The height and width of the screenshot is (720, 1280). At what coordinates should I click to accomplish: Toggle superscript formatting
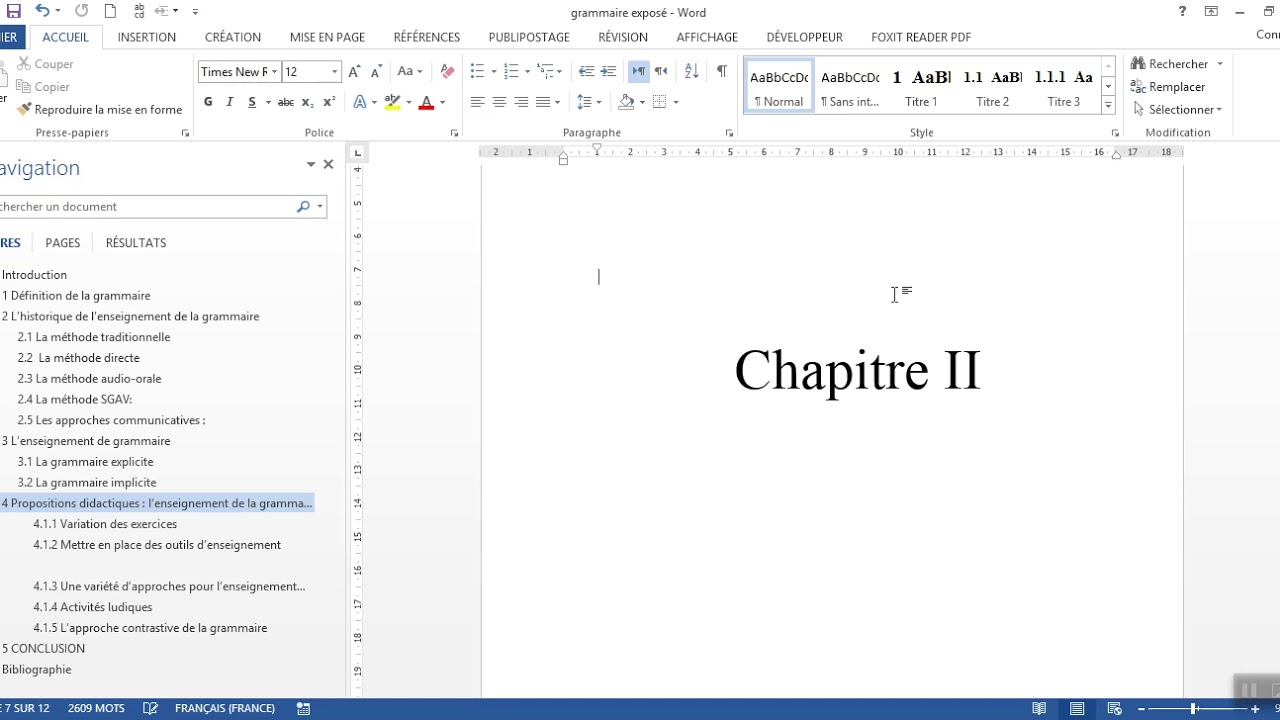tap(330, 102)
